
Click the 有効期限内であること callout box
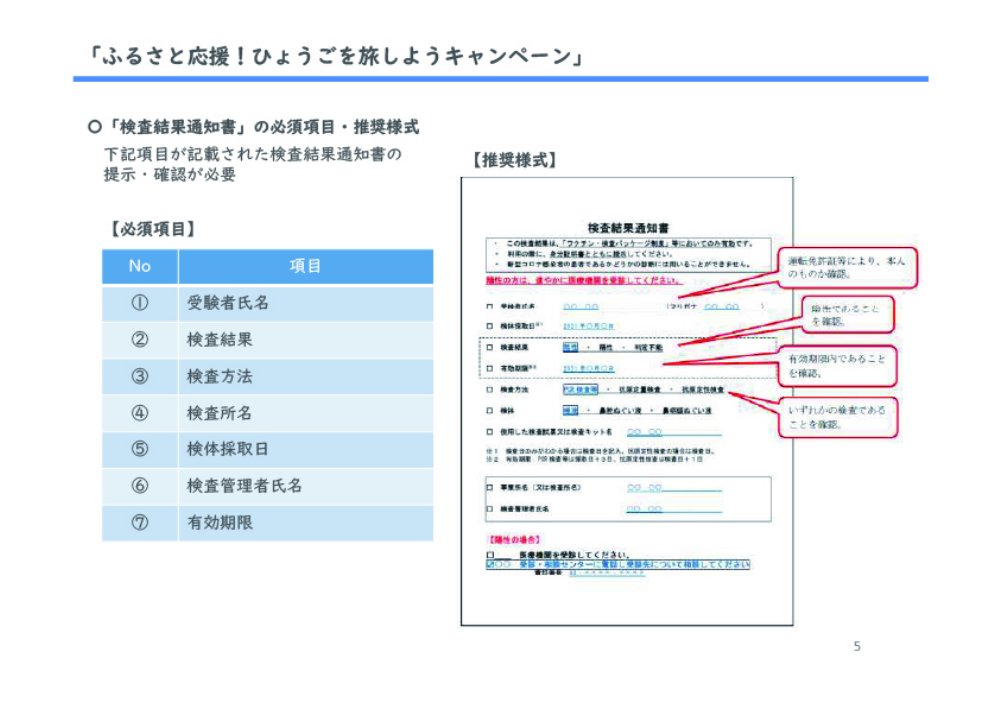pos(837,366)
